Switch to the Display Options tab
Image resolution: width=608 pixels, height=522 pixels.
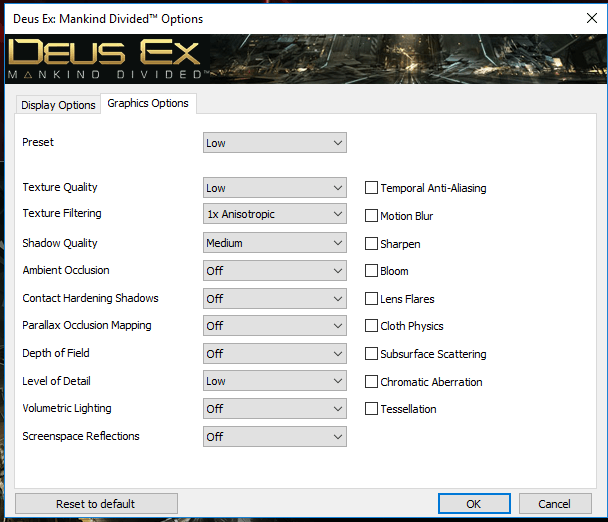coord(58,105)
